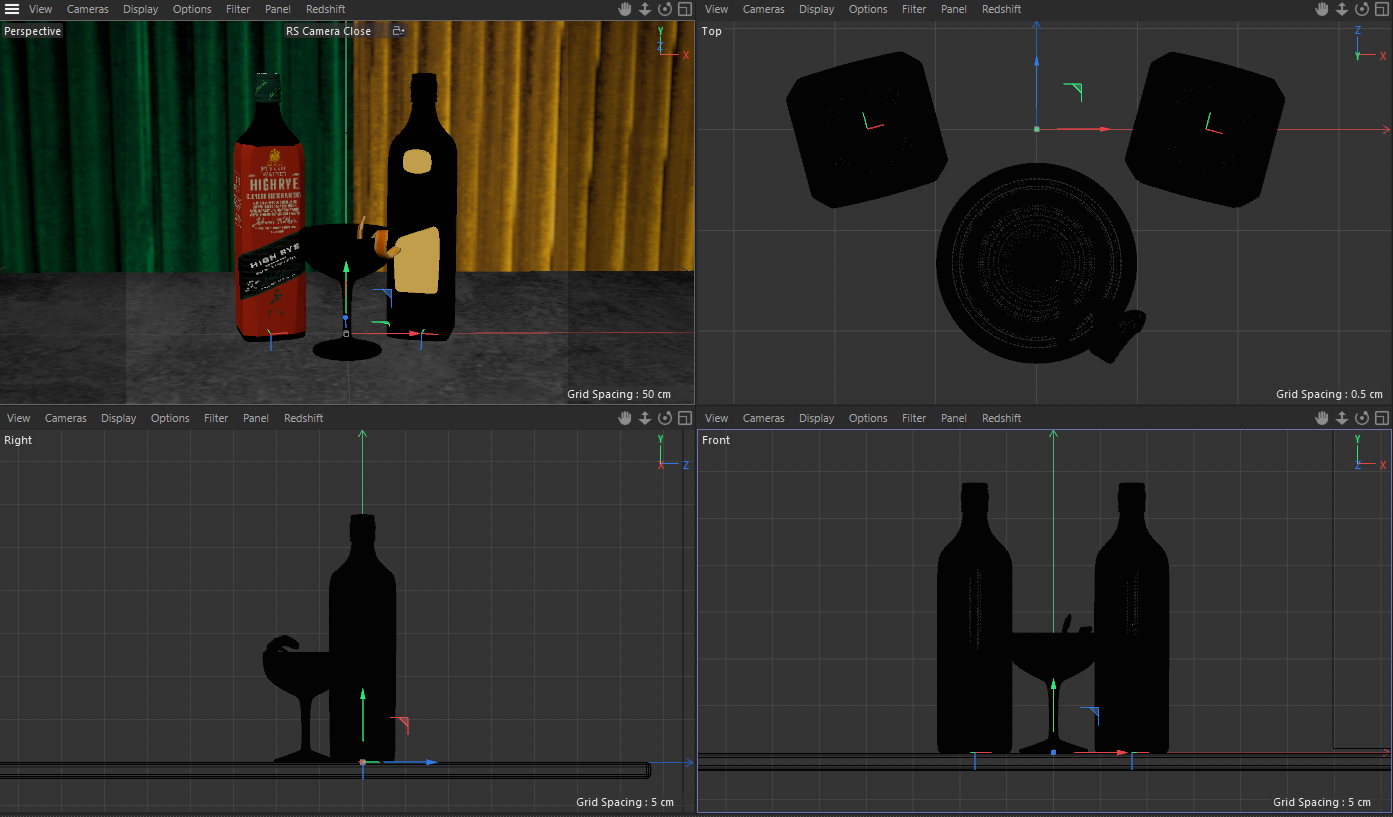Viewport: 1393px width, 817px height.
Task: Open Options menu in Perspective viewport
Action: [x=192, y=9]
